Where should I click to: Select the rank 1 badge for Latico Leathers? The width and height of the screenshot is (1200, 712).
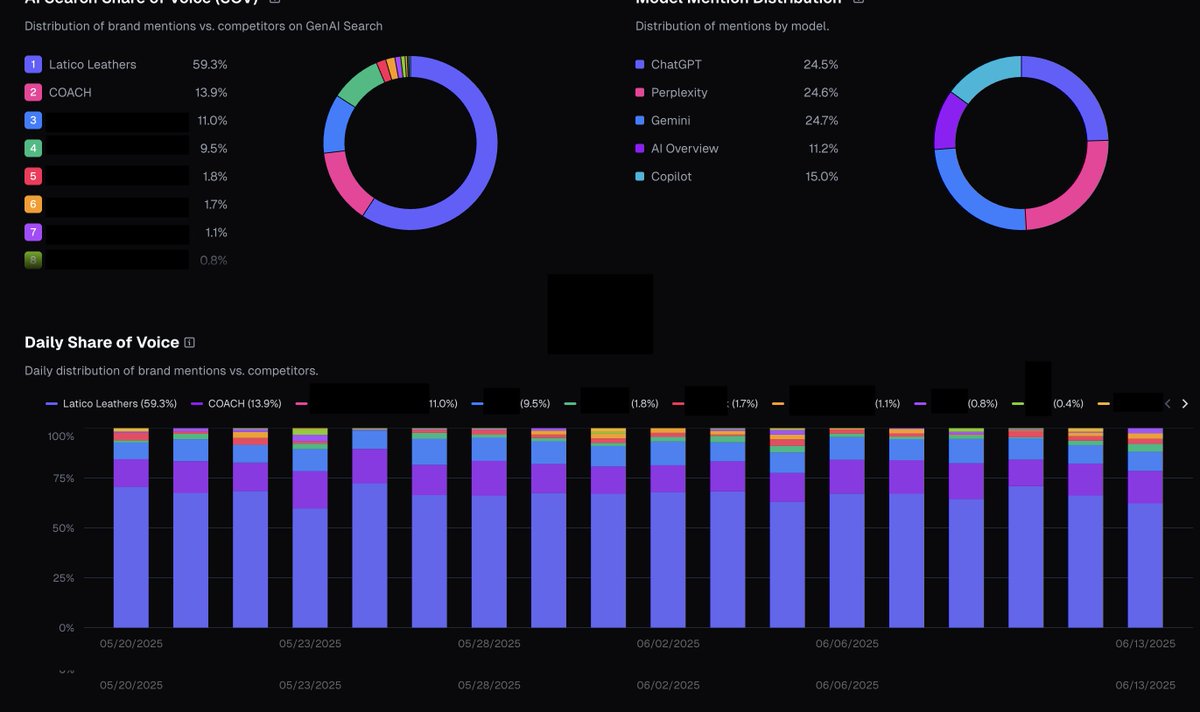pos(33,64)
